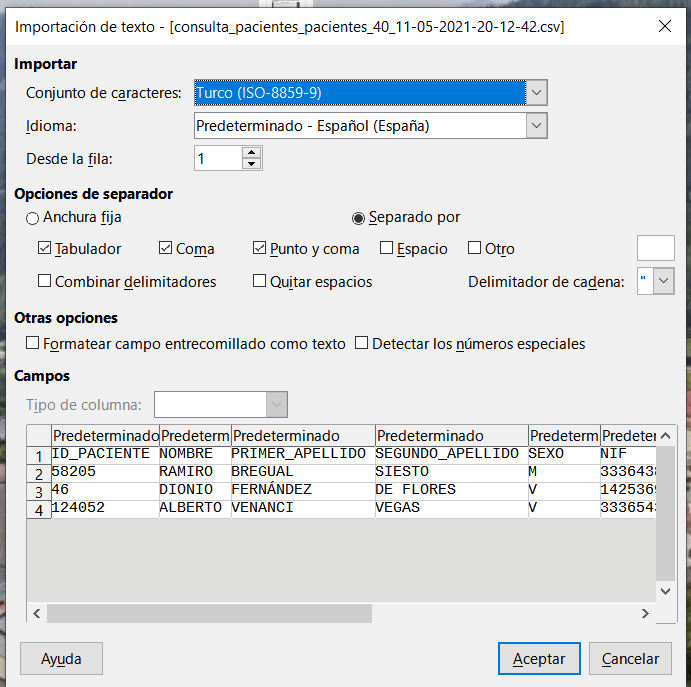The image size is (691, 687).
Task: Select the Separado por radio option
Action: coord(358,217)
